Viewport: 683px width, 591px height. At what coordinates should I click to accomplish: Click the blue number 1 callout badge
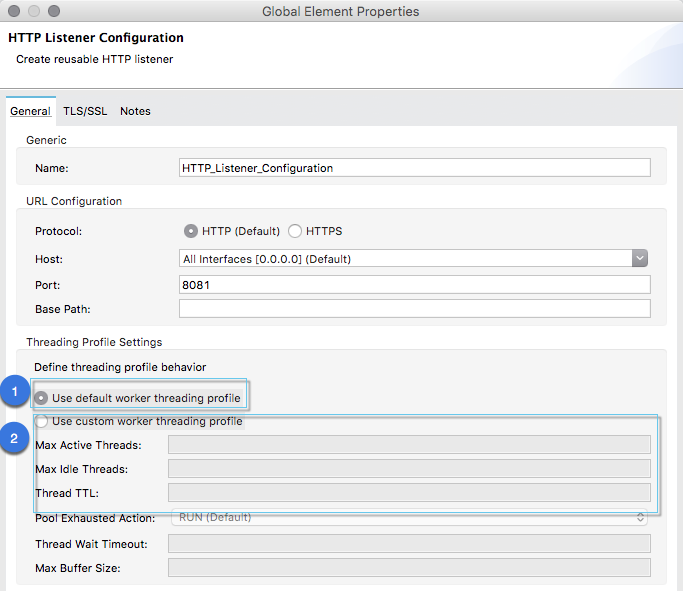(15, 392)
